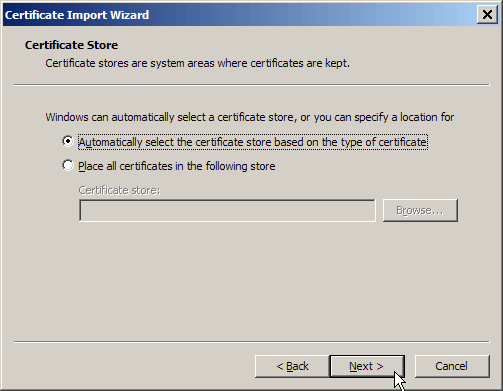The image size is (503, 391).
Task: Click the Certificate Import Wizard title bar text
Action: click(77, 15)
